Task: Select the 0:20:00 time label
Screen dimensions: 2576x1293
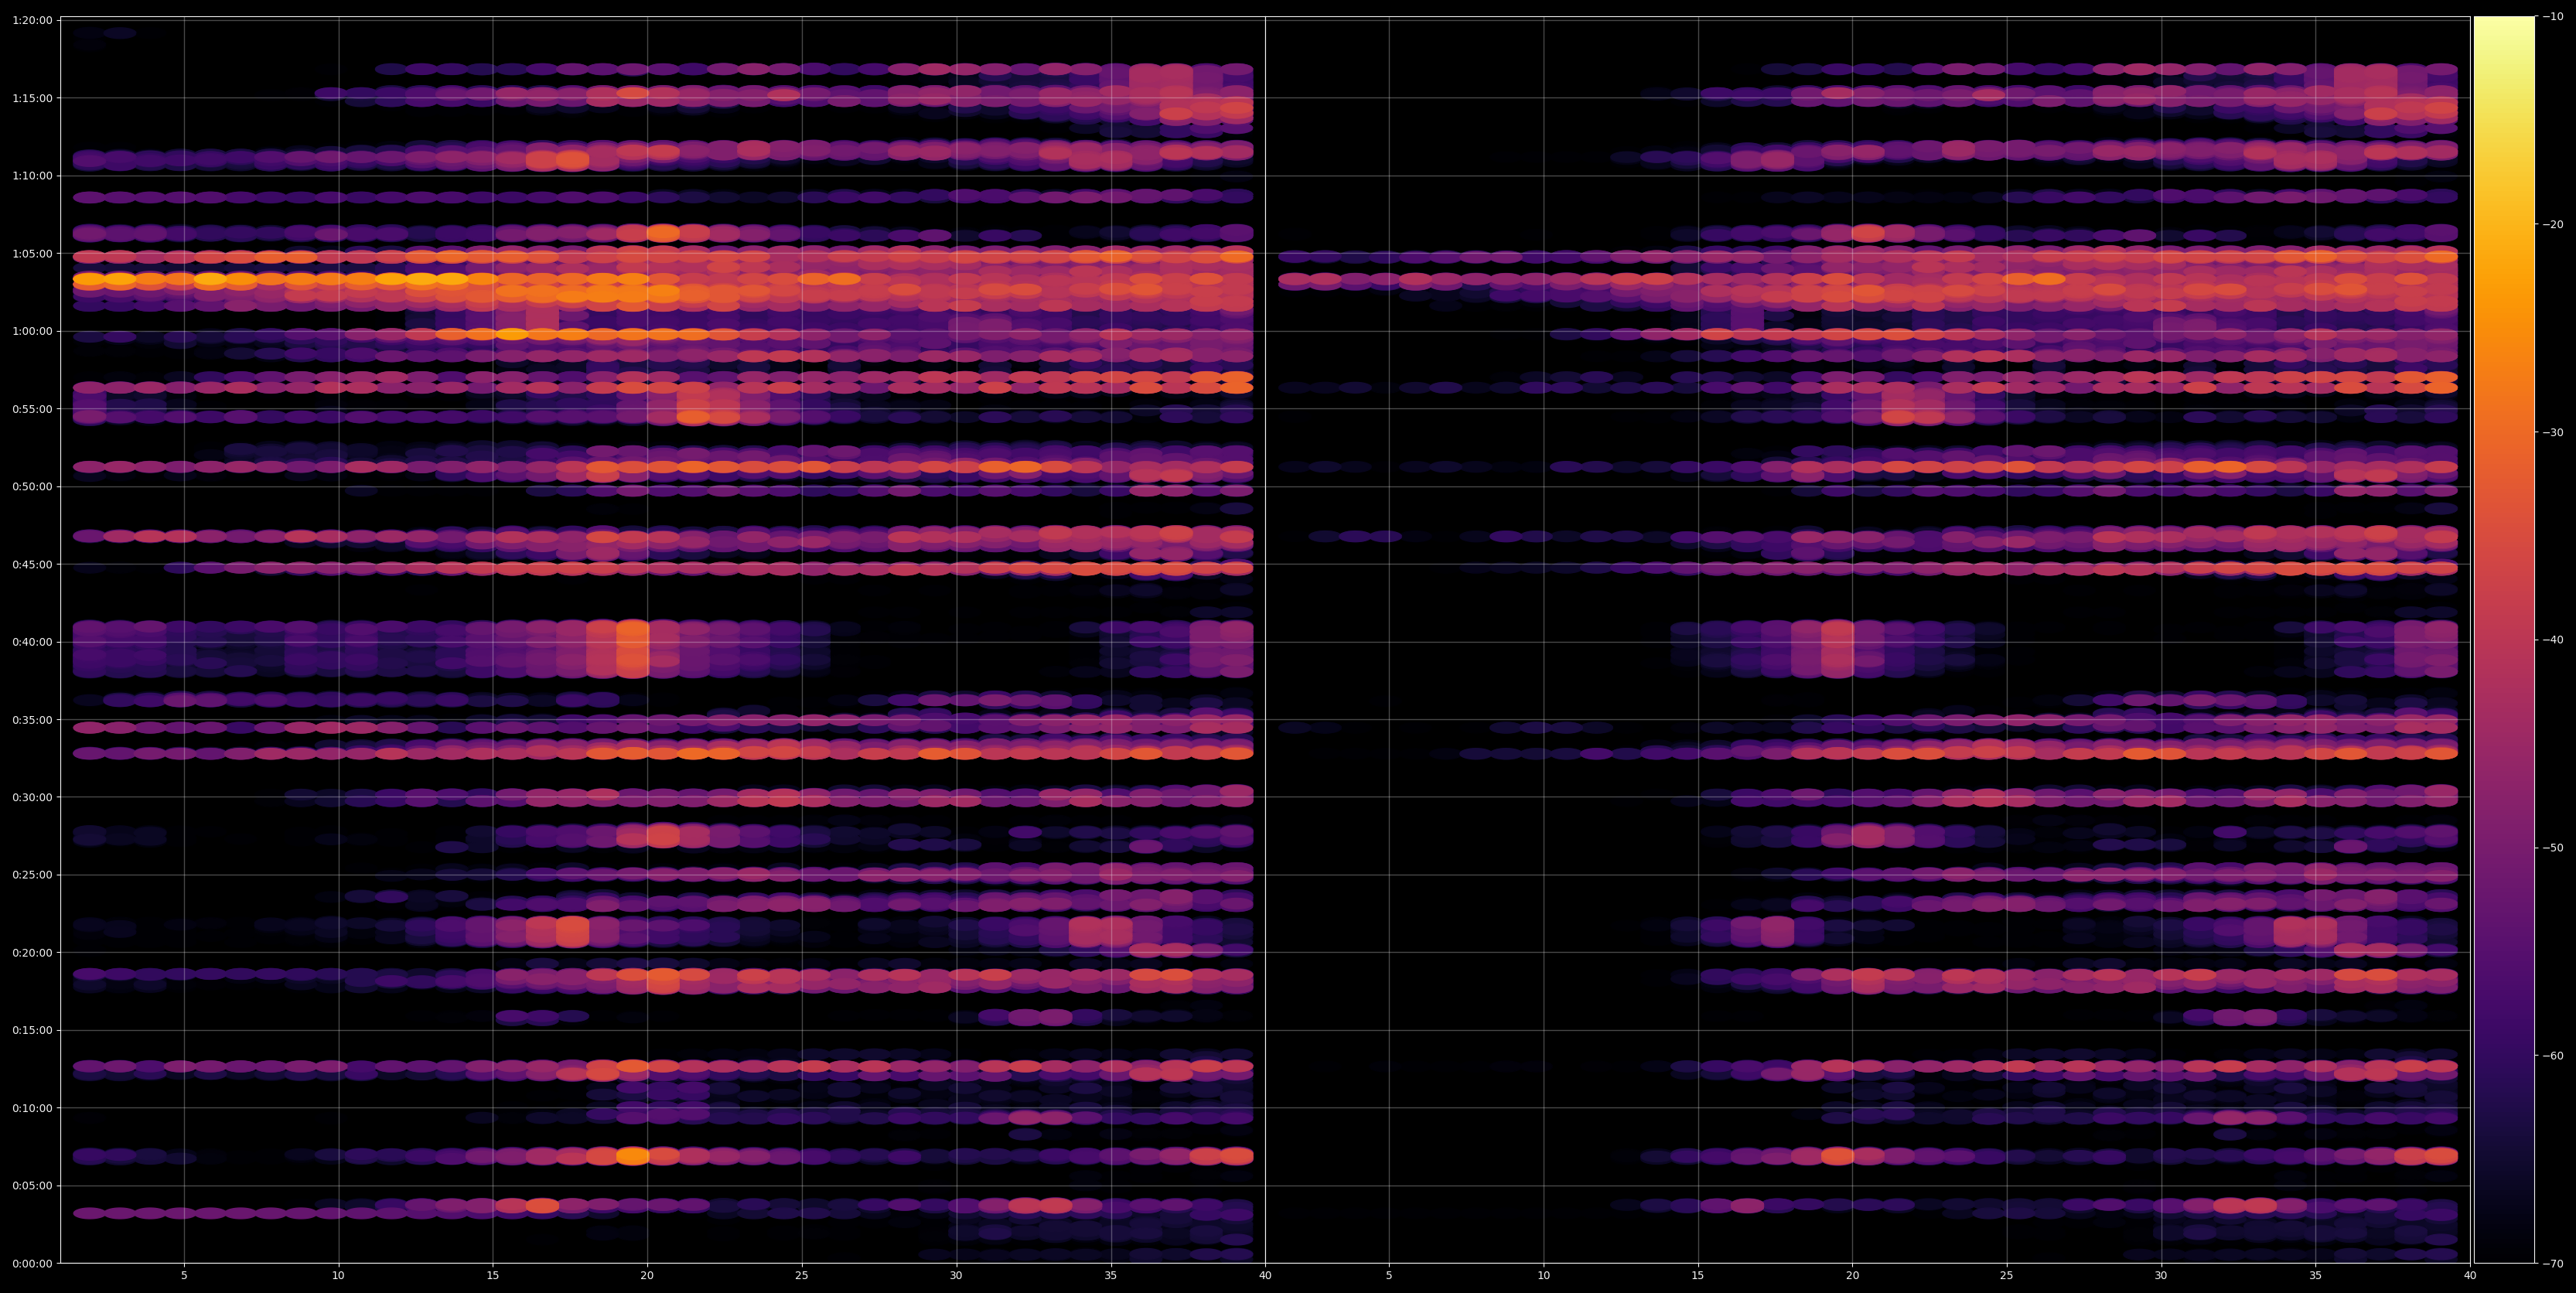Action: [31, 953]
